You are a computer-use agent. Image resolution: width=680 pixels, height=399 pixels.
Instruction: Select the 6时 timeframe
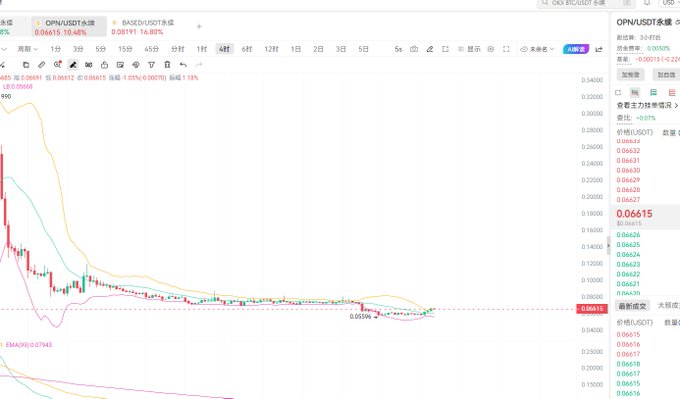(x=247, y=49)
